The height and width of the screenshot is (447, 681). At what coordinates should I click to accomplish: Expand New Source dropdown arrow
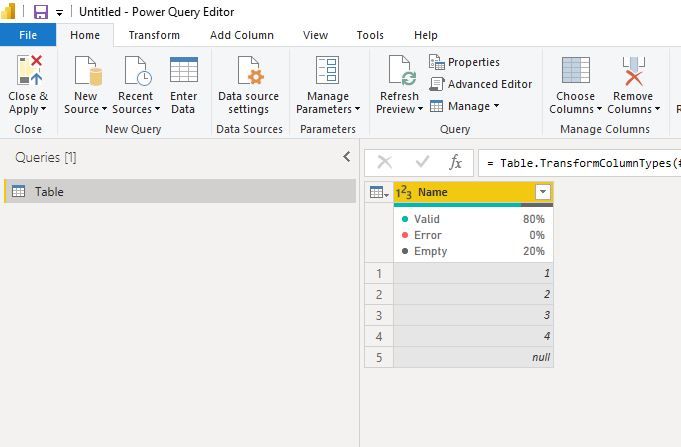coord(104,109)
